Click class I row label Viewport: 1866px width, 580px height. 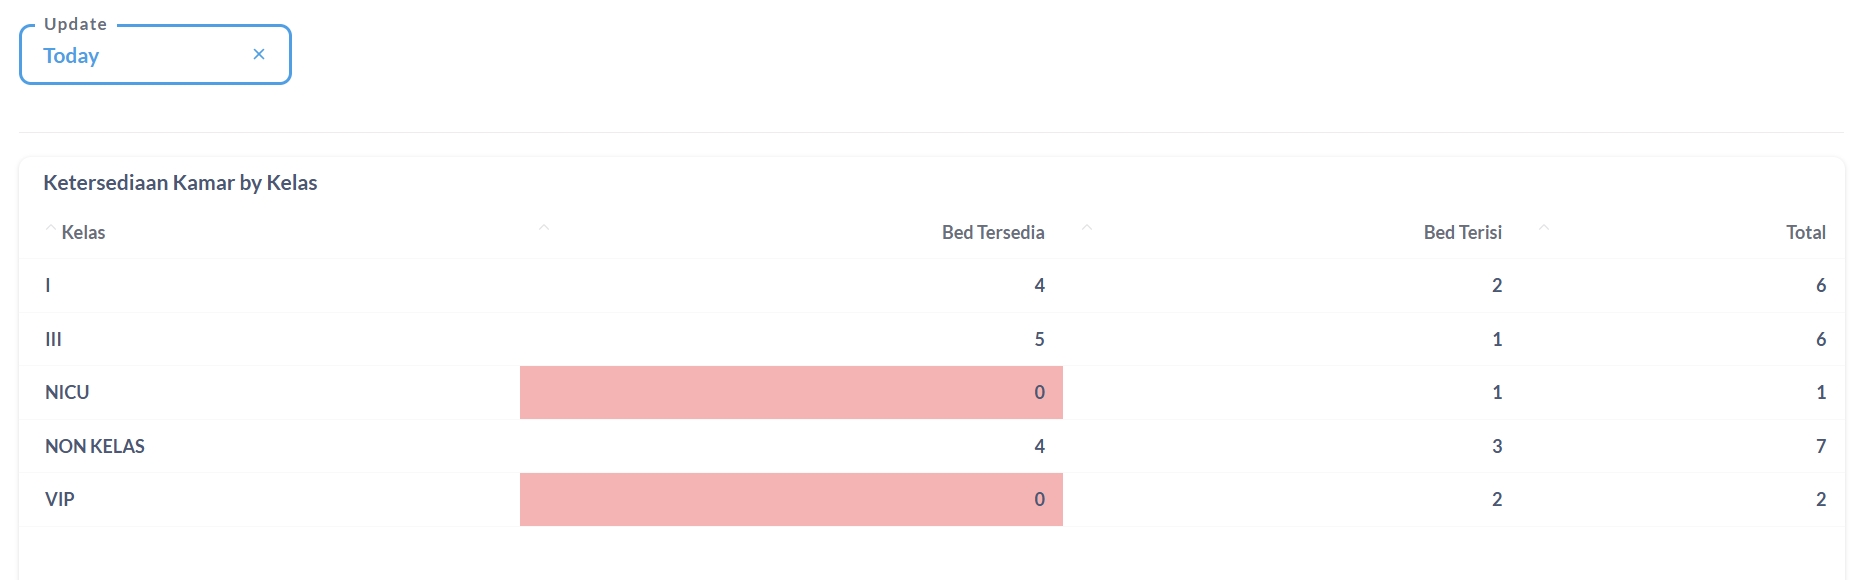(x=48, y=285)
